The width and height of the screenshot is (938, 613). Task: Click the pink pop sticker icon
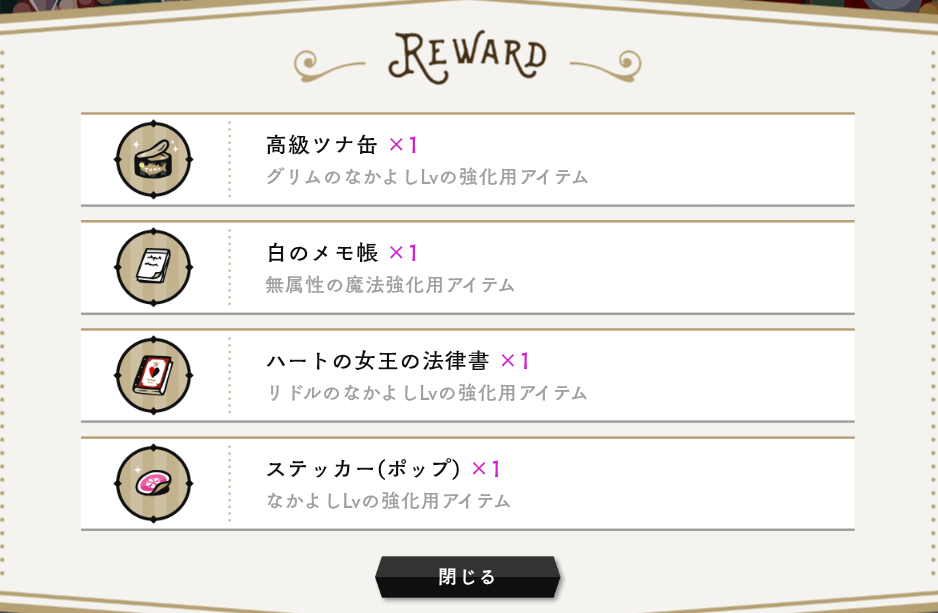(153, 484)
